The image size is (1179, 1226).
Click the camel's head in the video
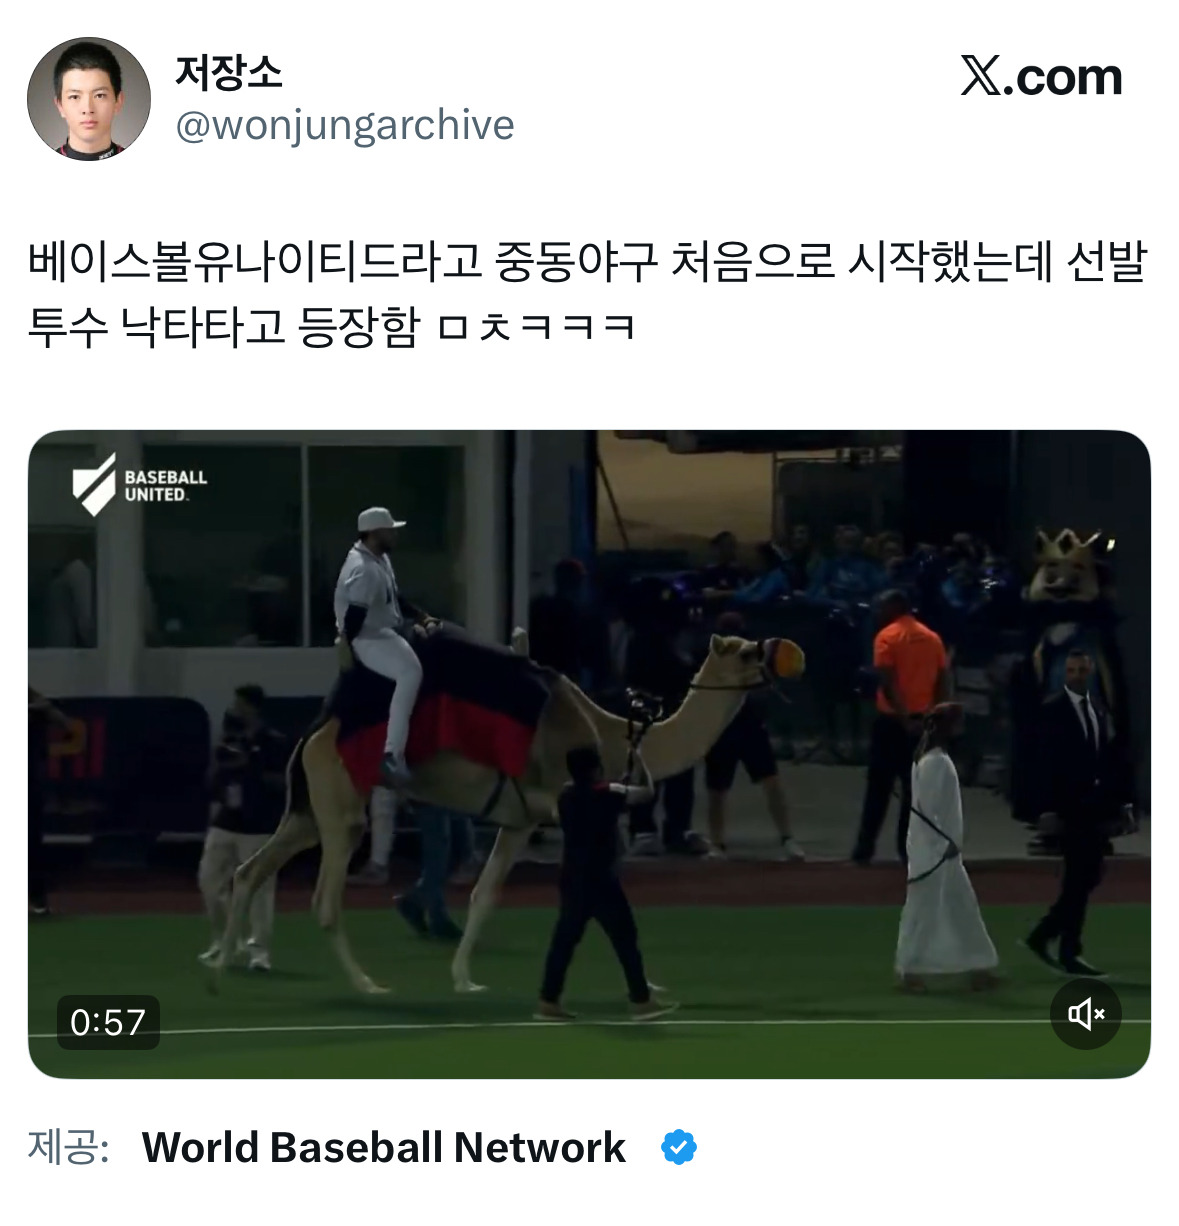[757, 664]
